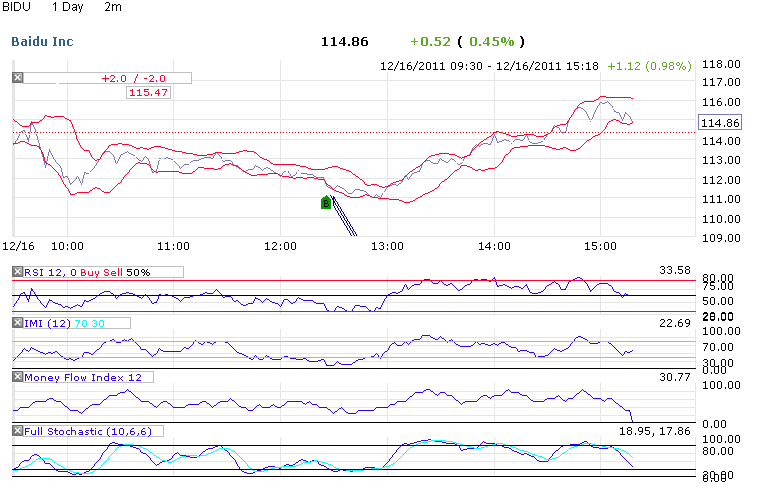
Task: Click the 114.86 price tag on axis
Action: point(720,122)
